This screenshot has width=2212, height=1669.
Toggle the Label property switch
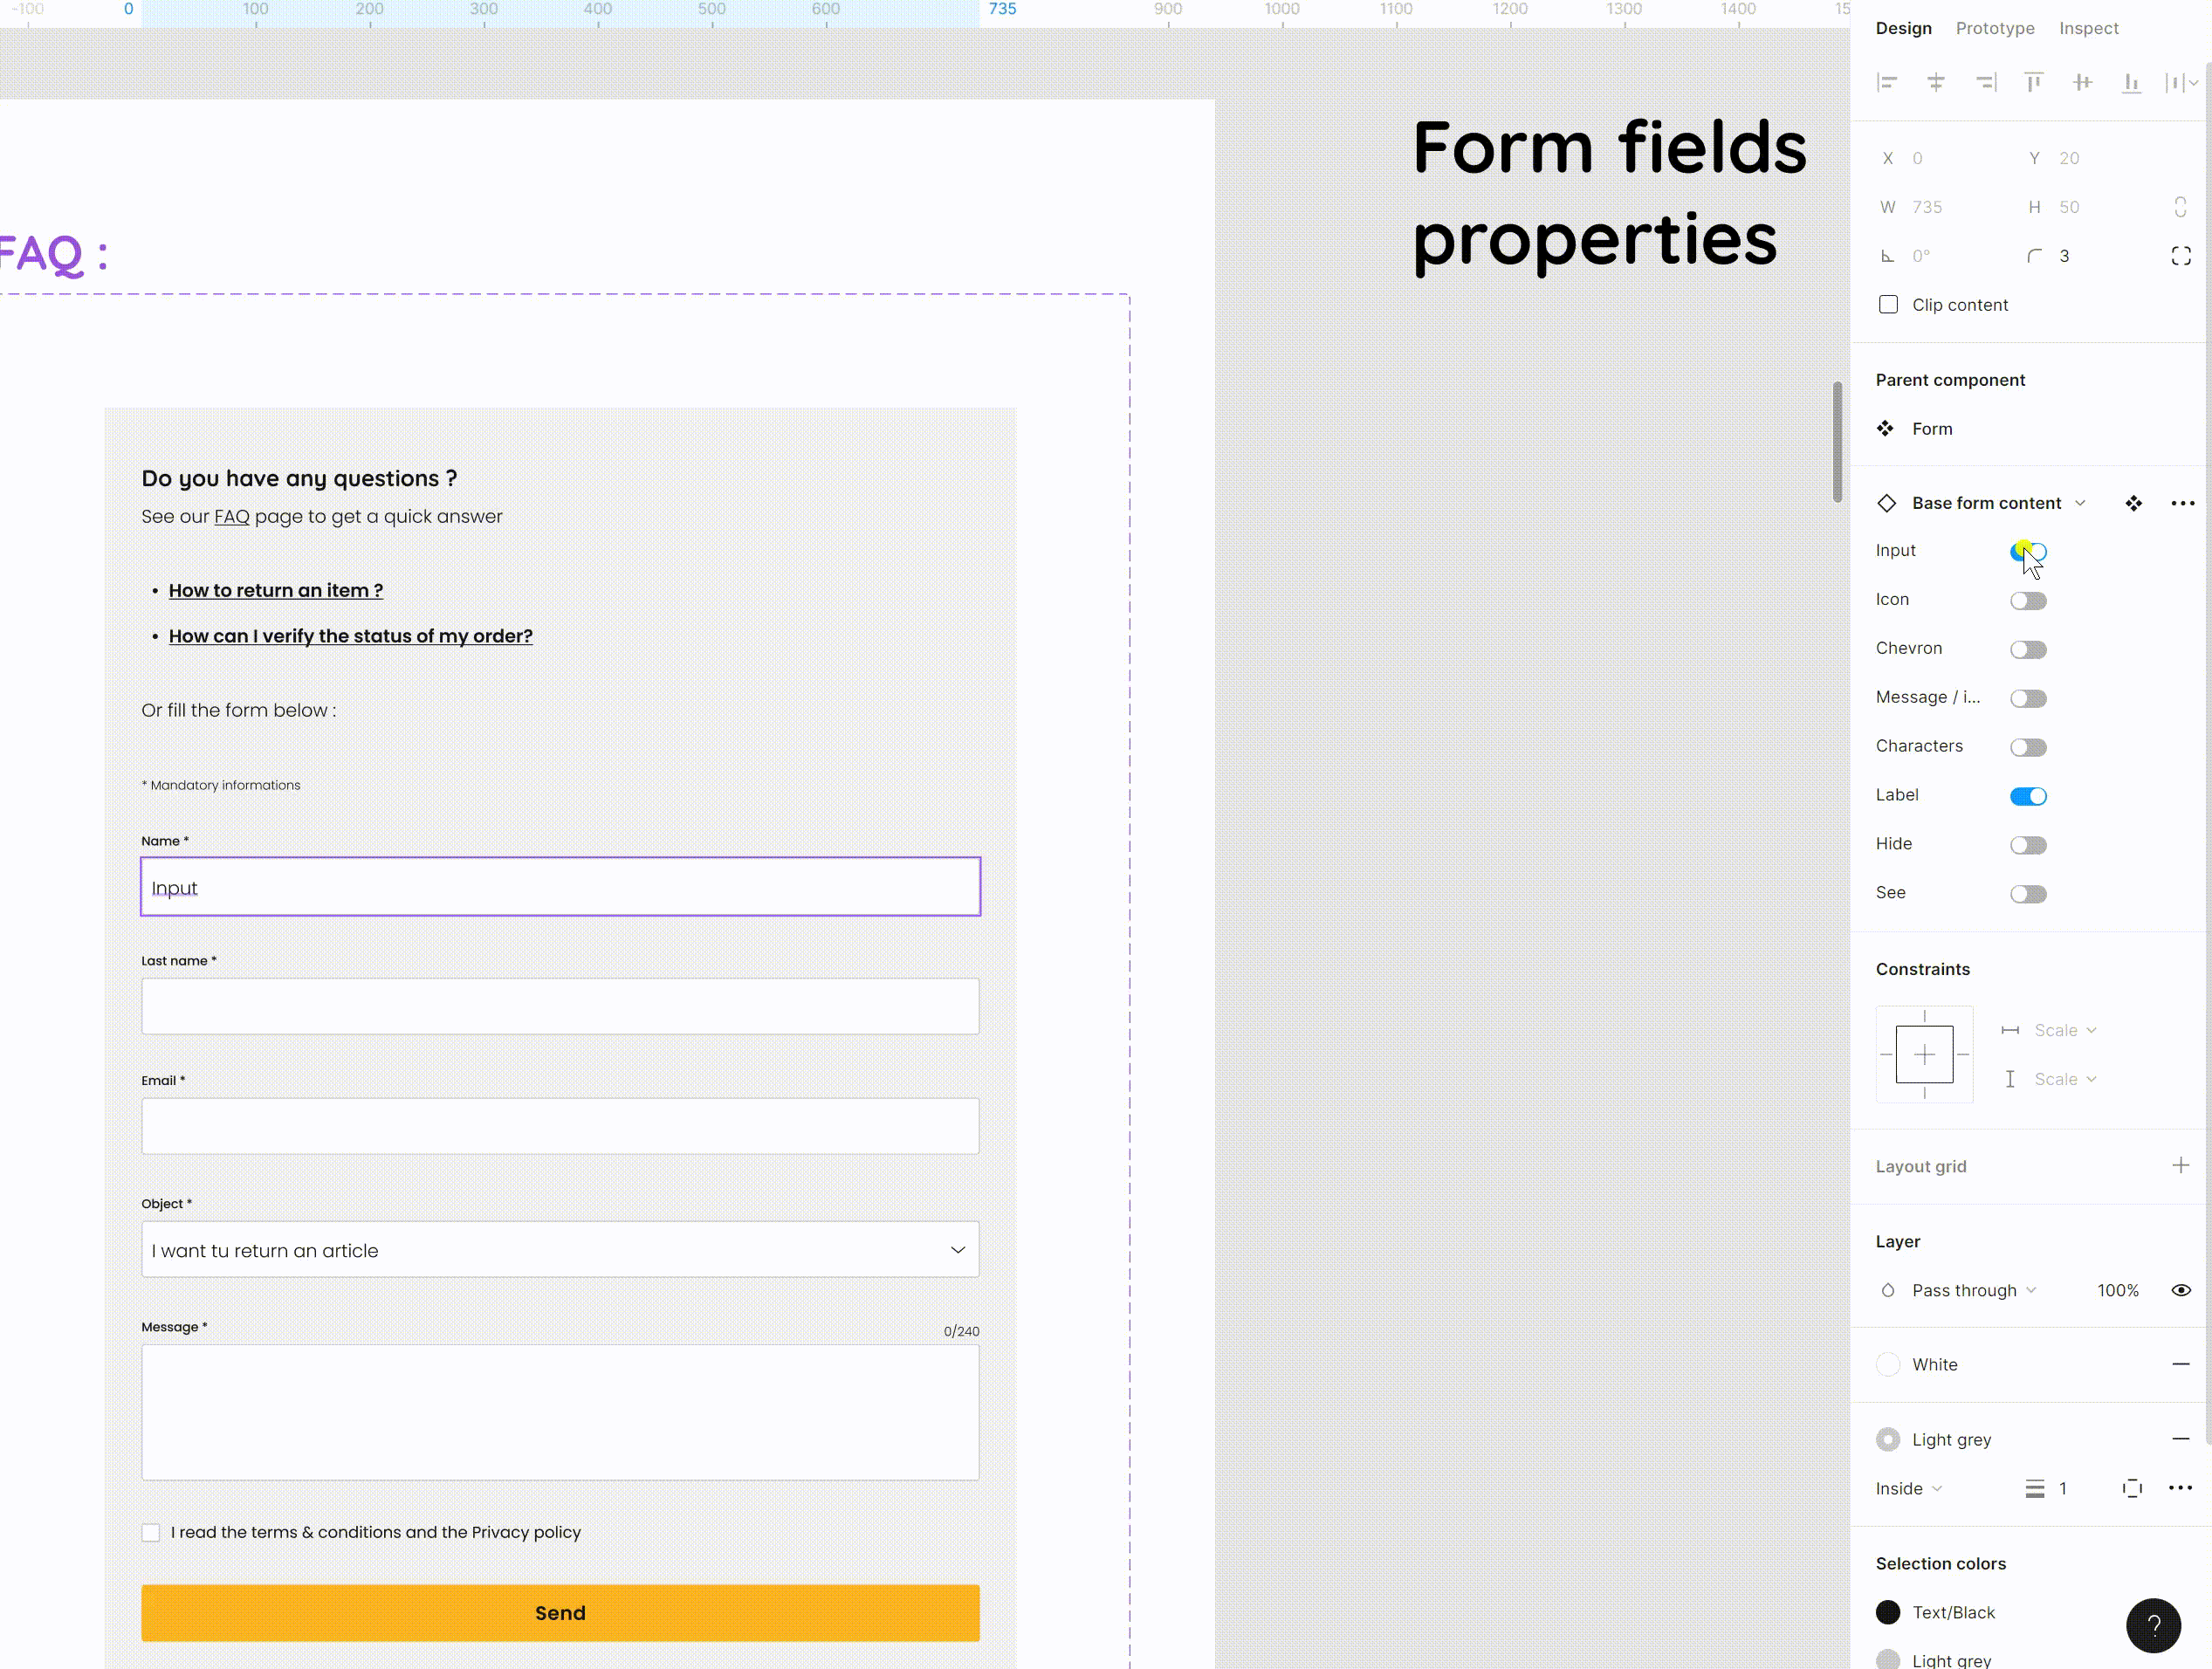(x=2028, y=796)
